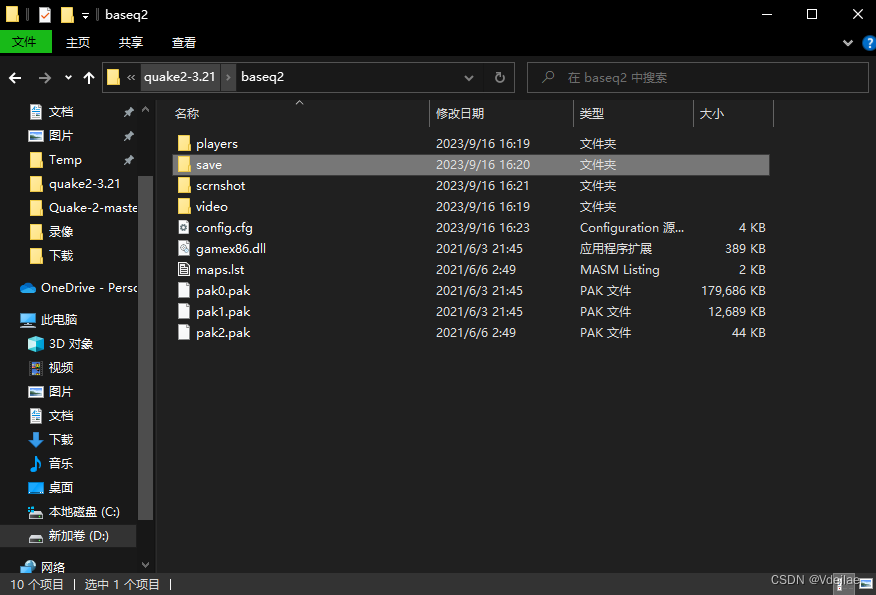
Task: Select 3D 对象 in the sidebar
Action: (60, 344)
